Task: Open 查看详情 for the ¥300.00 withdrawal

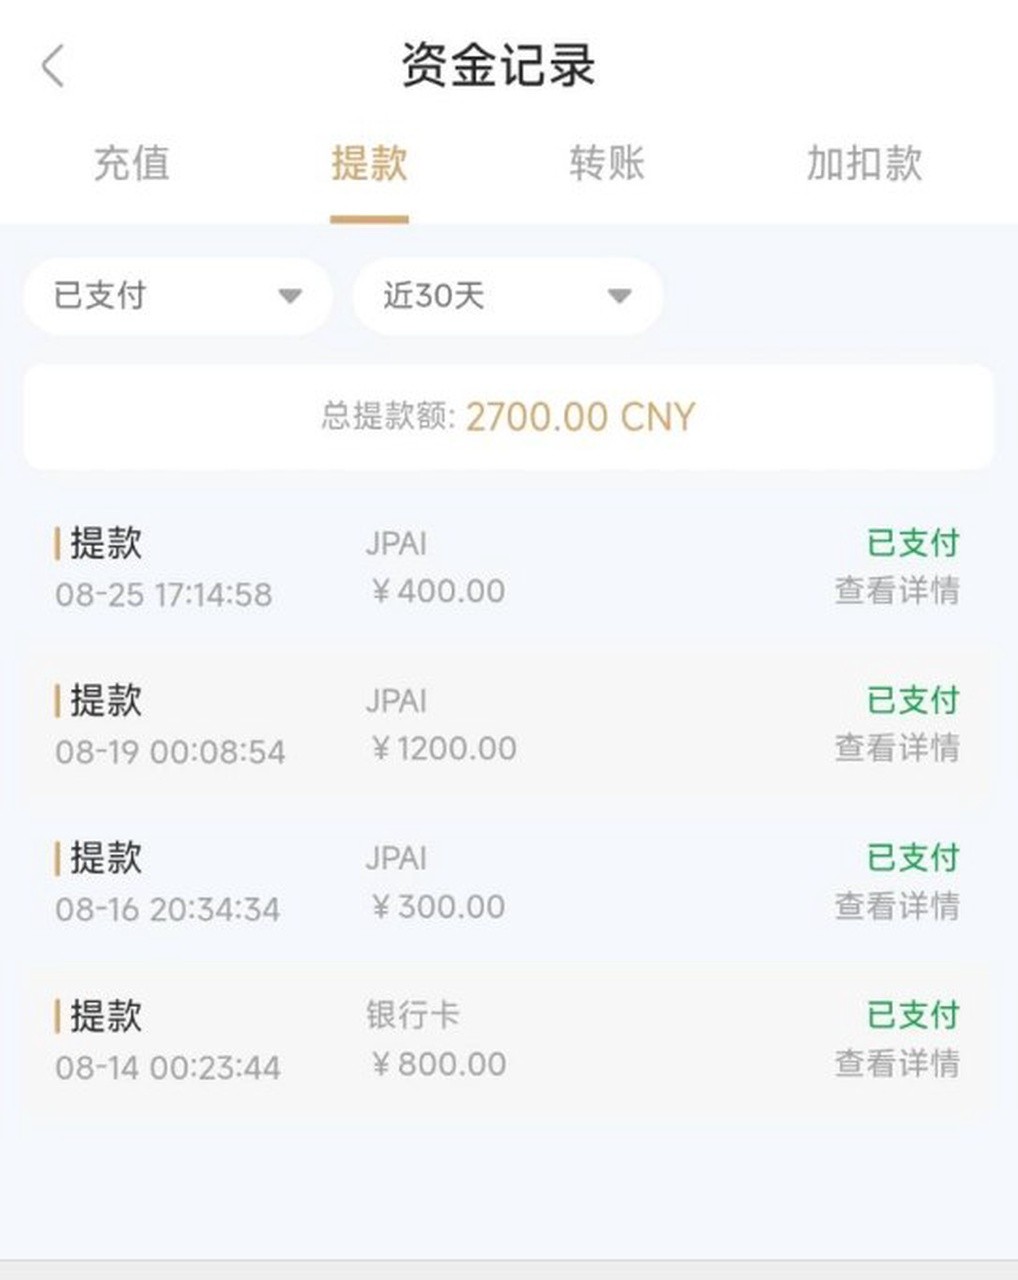Action: (x=897, y=906)
